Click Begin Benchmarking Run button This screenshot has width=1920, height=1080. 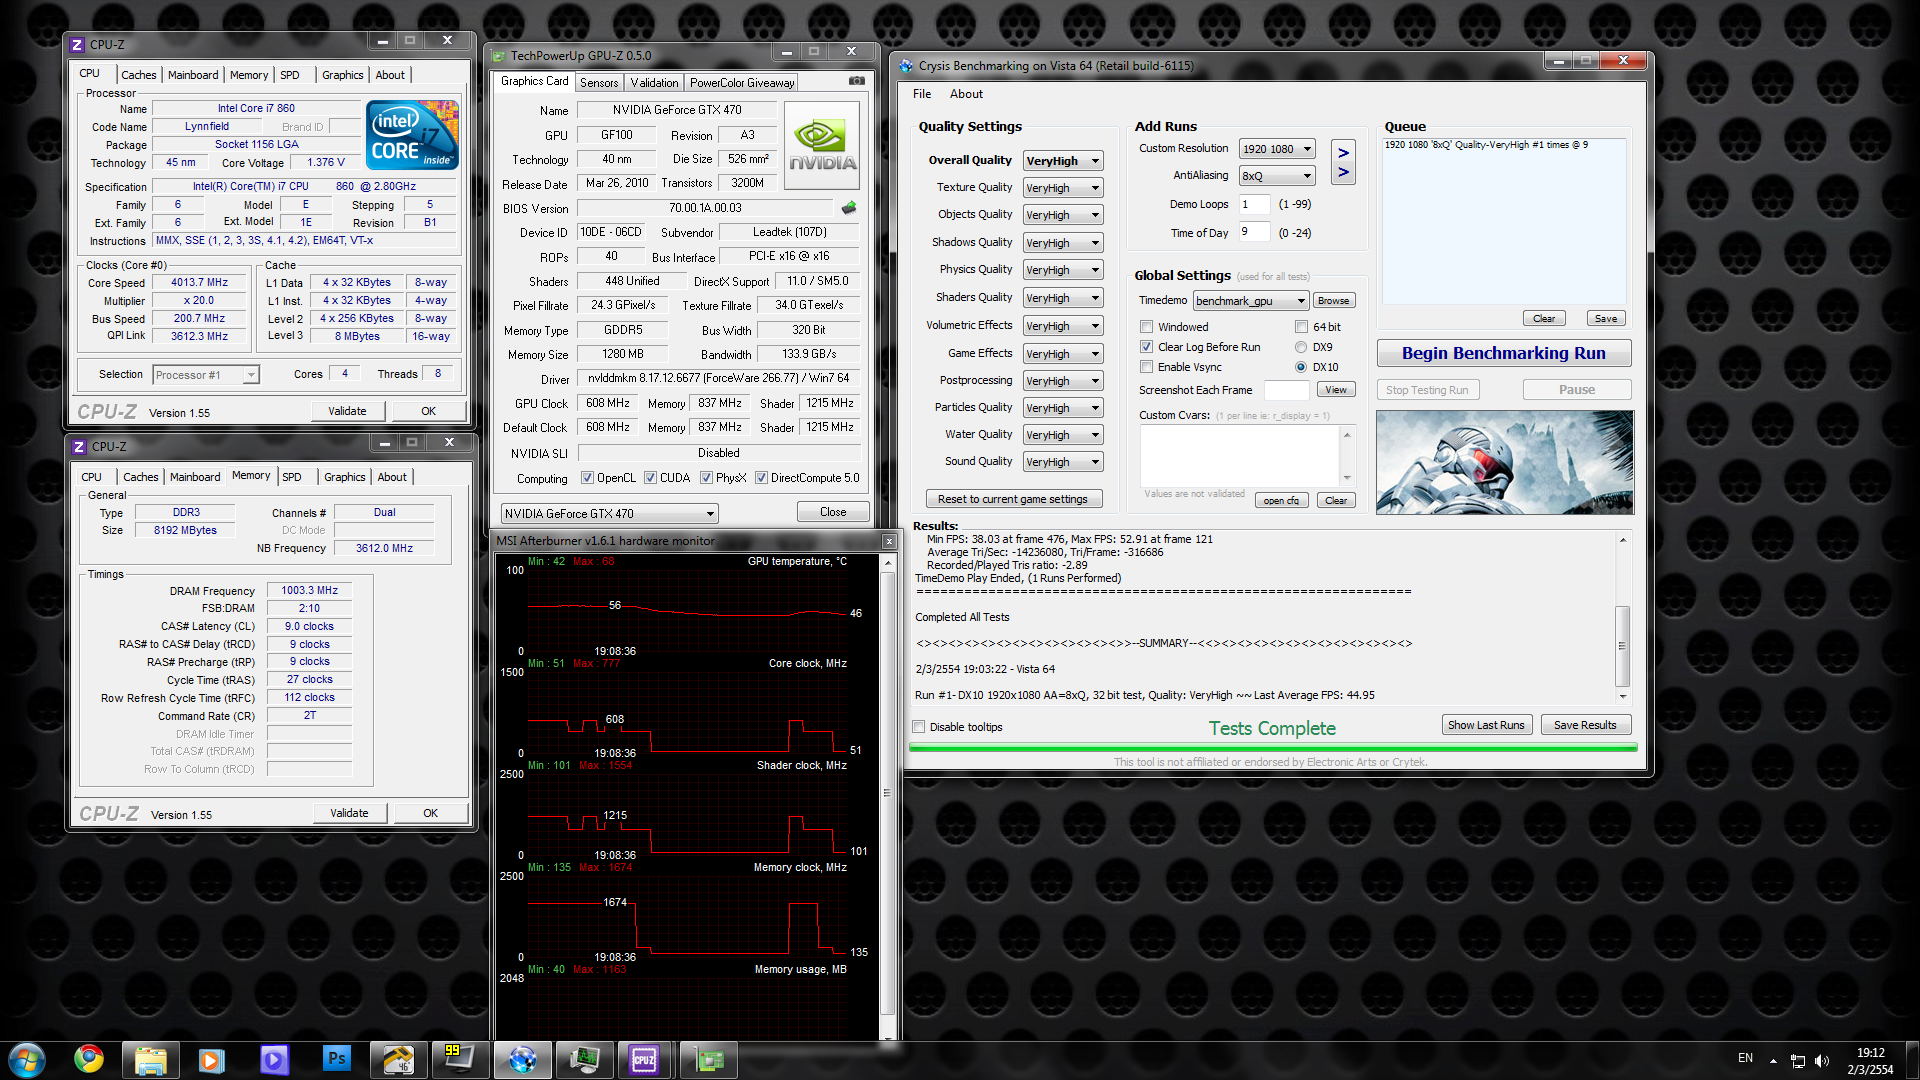(x=1503, y=353)
